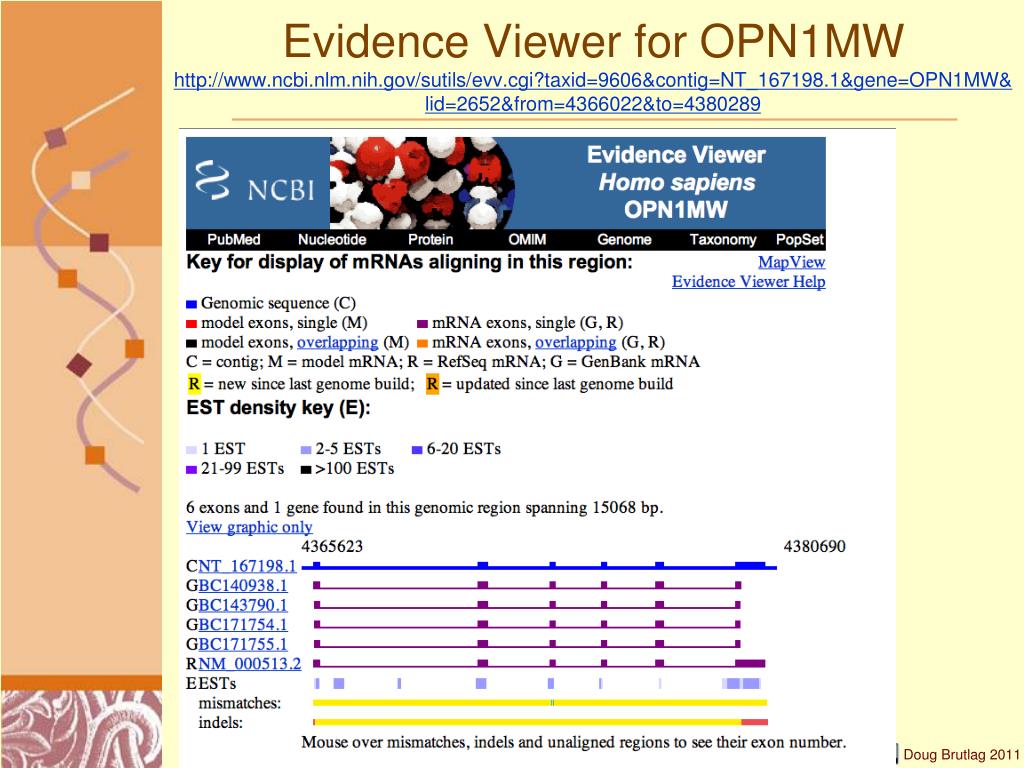Click the 'overlapping' link for model exons
1024x768 pixels.
point(337,342)
